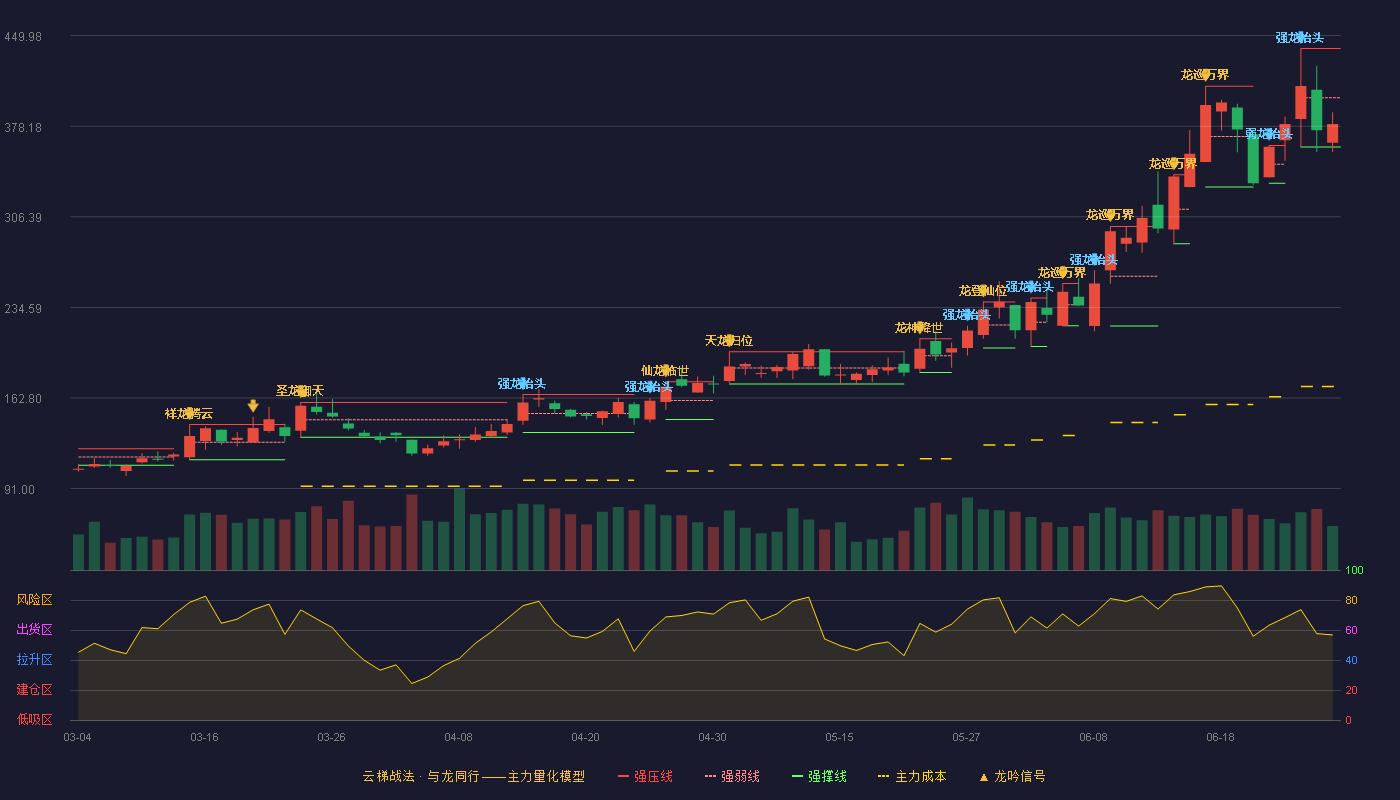Click the 龙神降世 signal marker

(919, 328)
